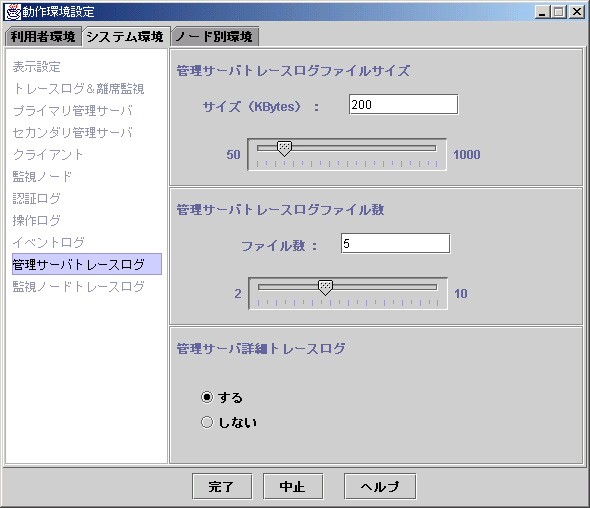This screenshot has width=590, height=508.
Task: Click the 中止 button
Action: coord(293,487)
